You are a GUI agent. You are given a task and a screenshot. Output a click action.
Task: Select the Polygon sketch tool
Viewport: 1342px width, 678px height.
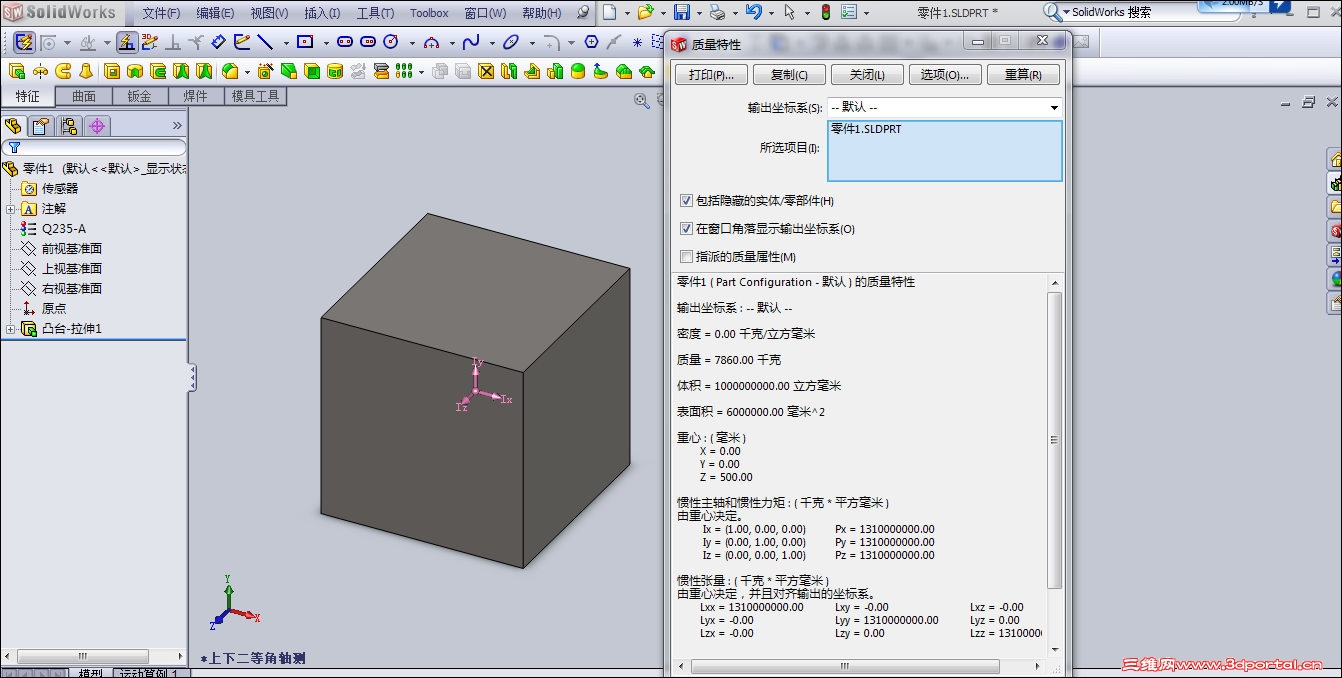click(591, 42)
